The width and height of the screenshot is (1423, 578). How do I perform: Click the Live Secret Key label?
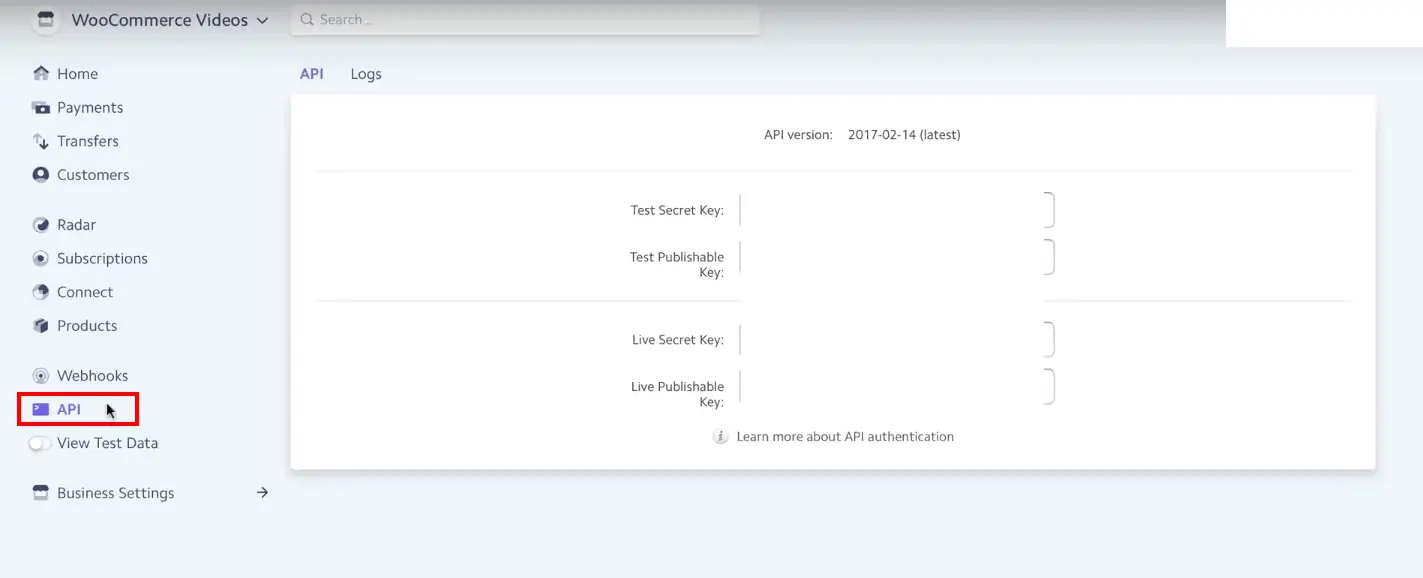(x=678, y=340)
